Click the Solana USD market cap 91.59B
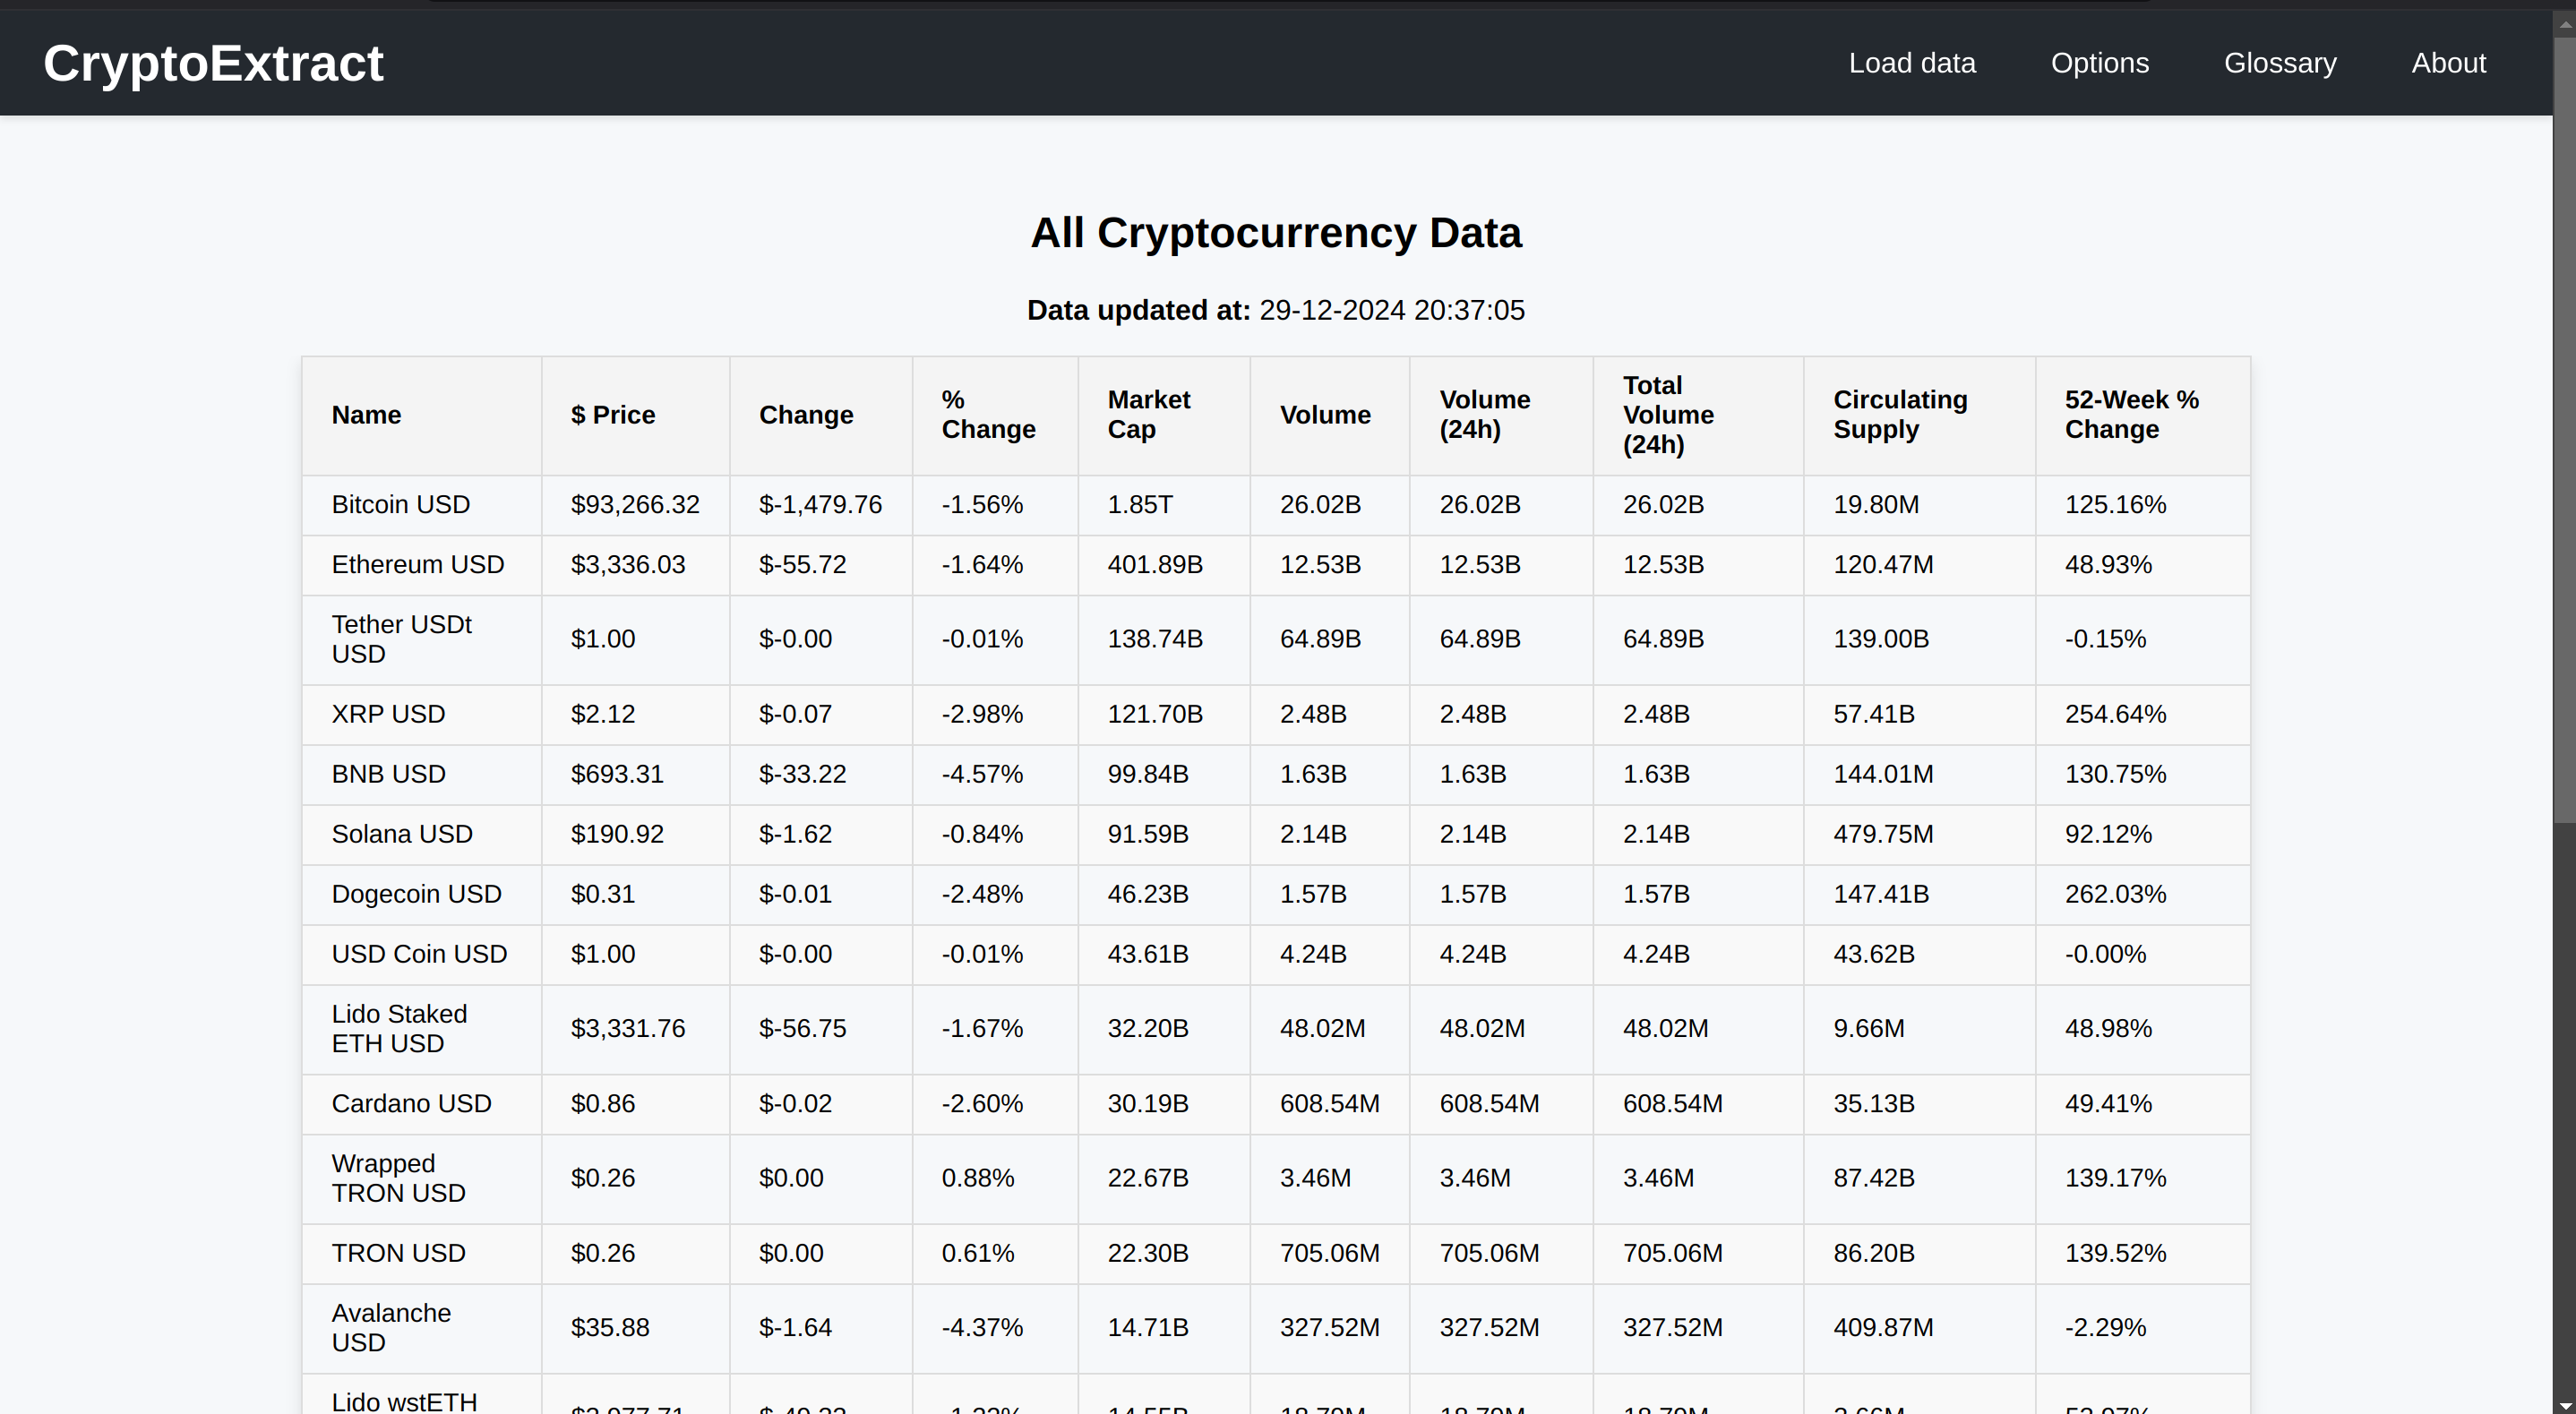2576x1414 pixels. click(1147, 834)
